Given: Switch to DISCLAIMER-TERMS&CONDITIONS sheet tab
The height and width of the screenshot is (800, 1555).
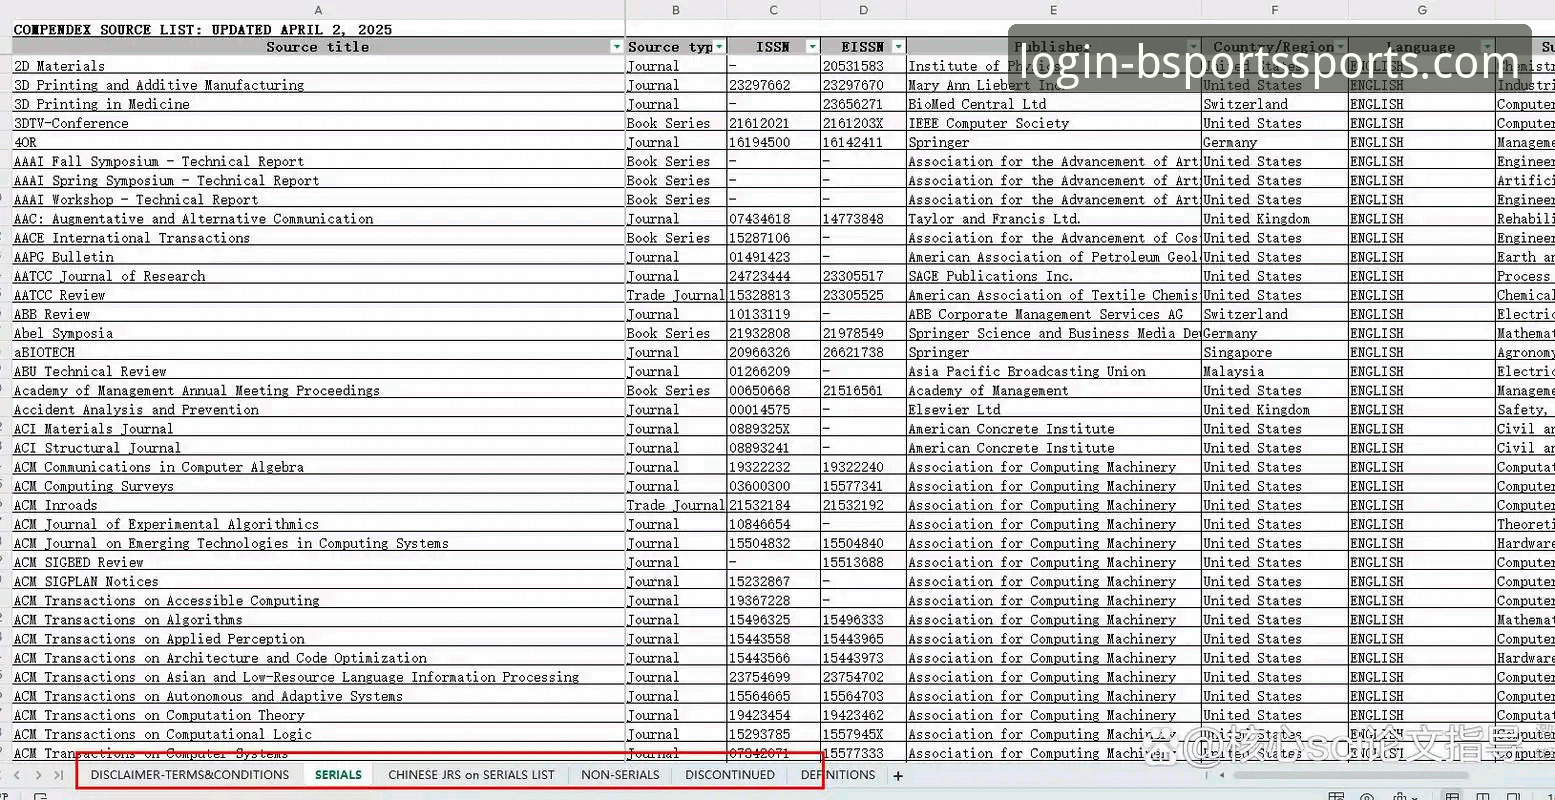Looking at the screenshot, I should (189, 775).
